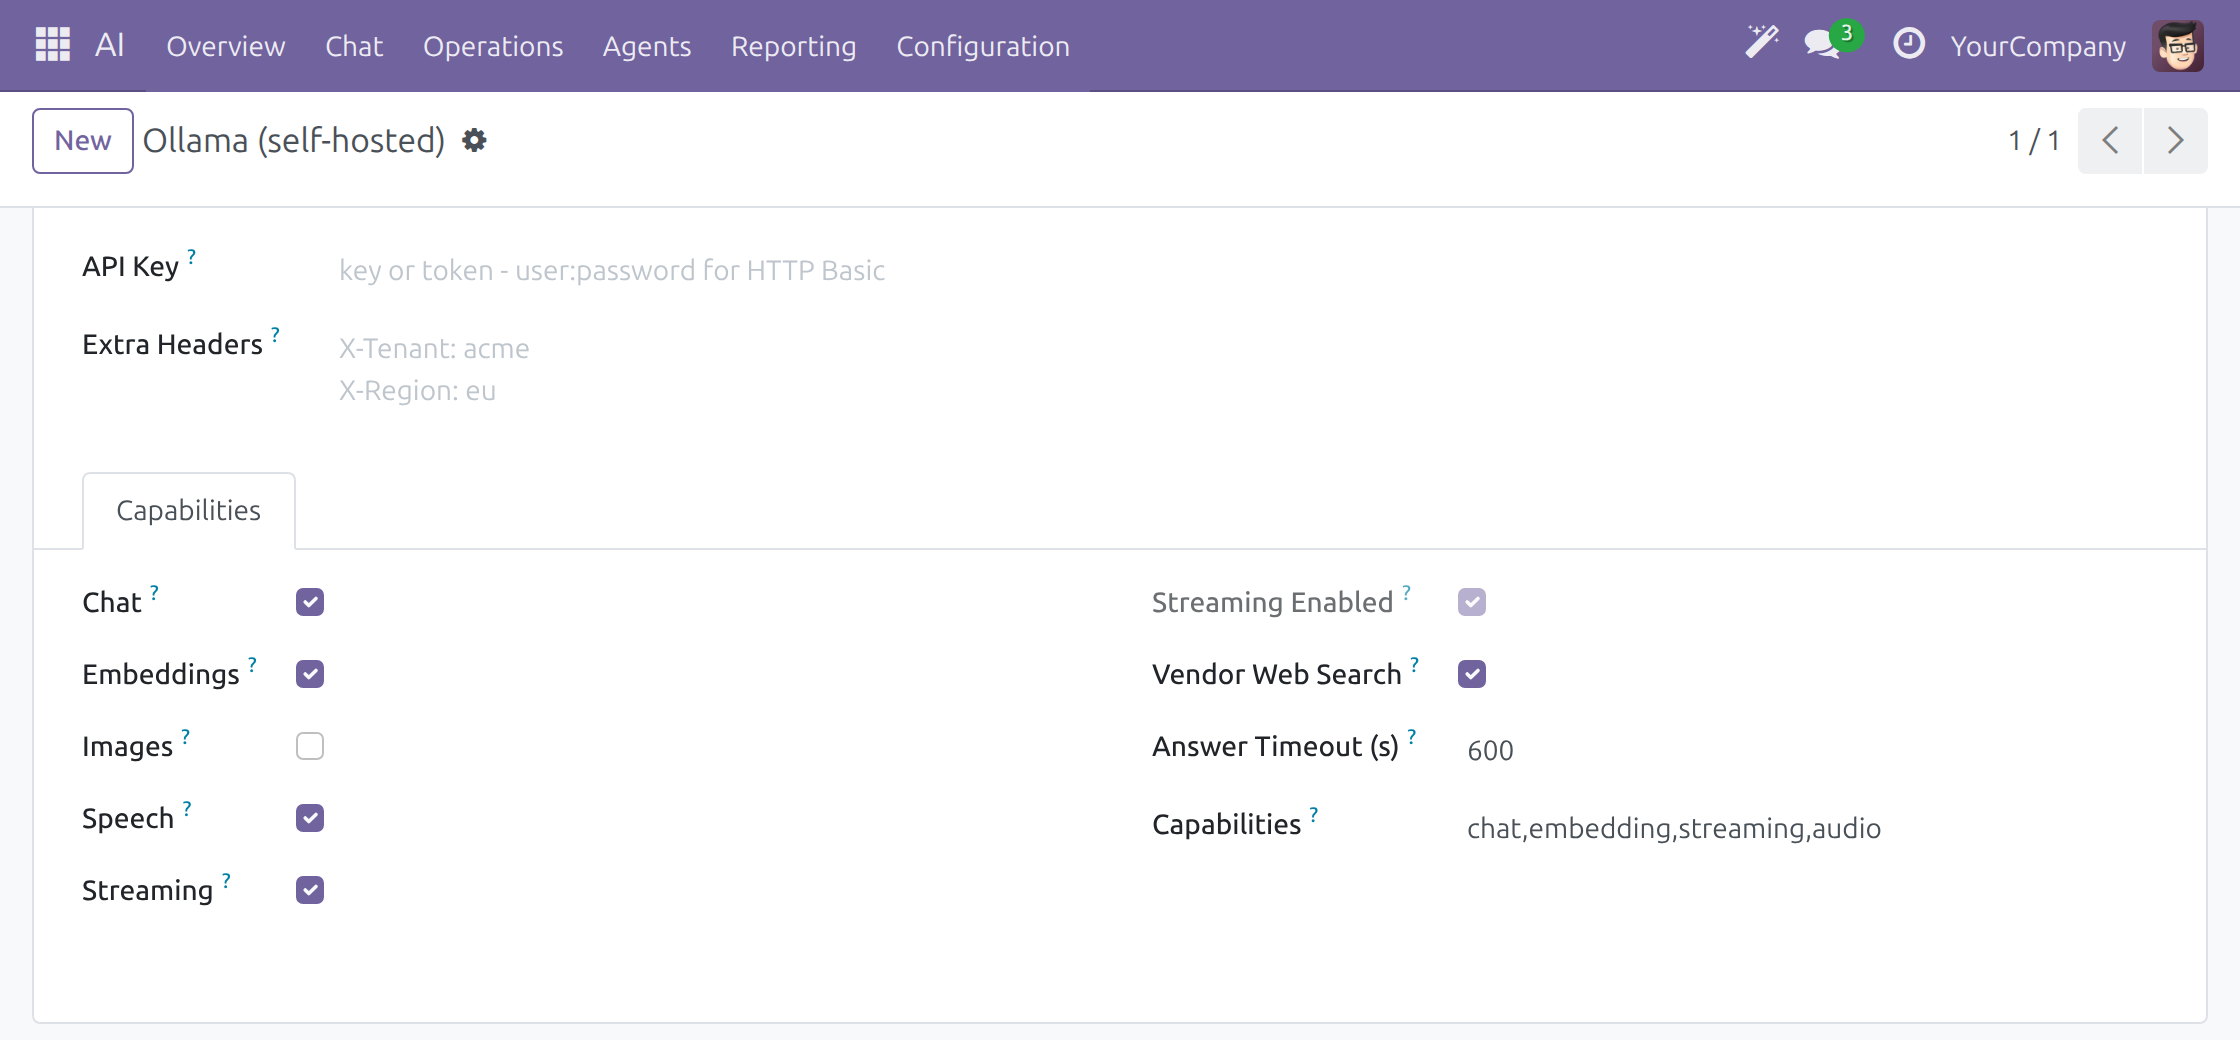Open the Reporting menu

click(793, 46)
